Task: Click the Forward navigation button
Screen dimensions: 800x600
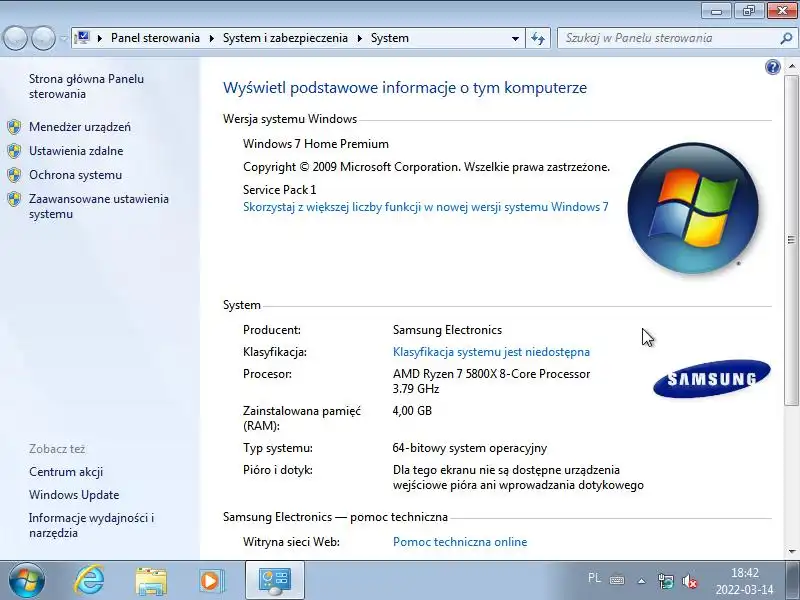Action: 43,38
